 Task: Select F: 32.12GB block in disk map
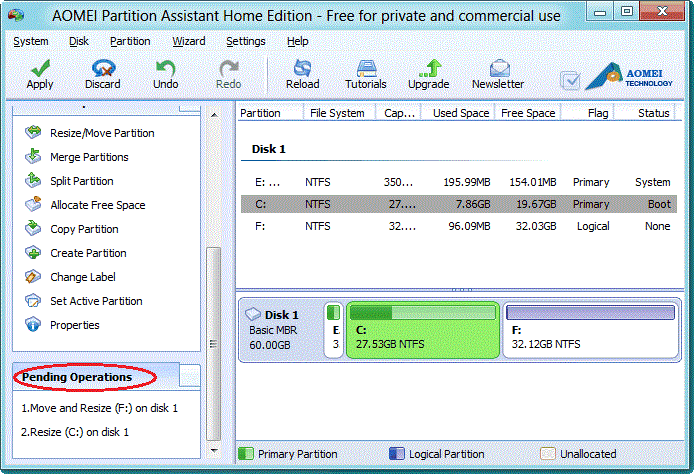point(590,330)
